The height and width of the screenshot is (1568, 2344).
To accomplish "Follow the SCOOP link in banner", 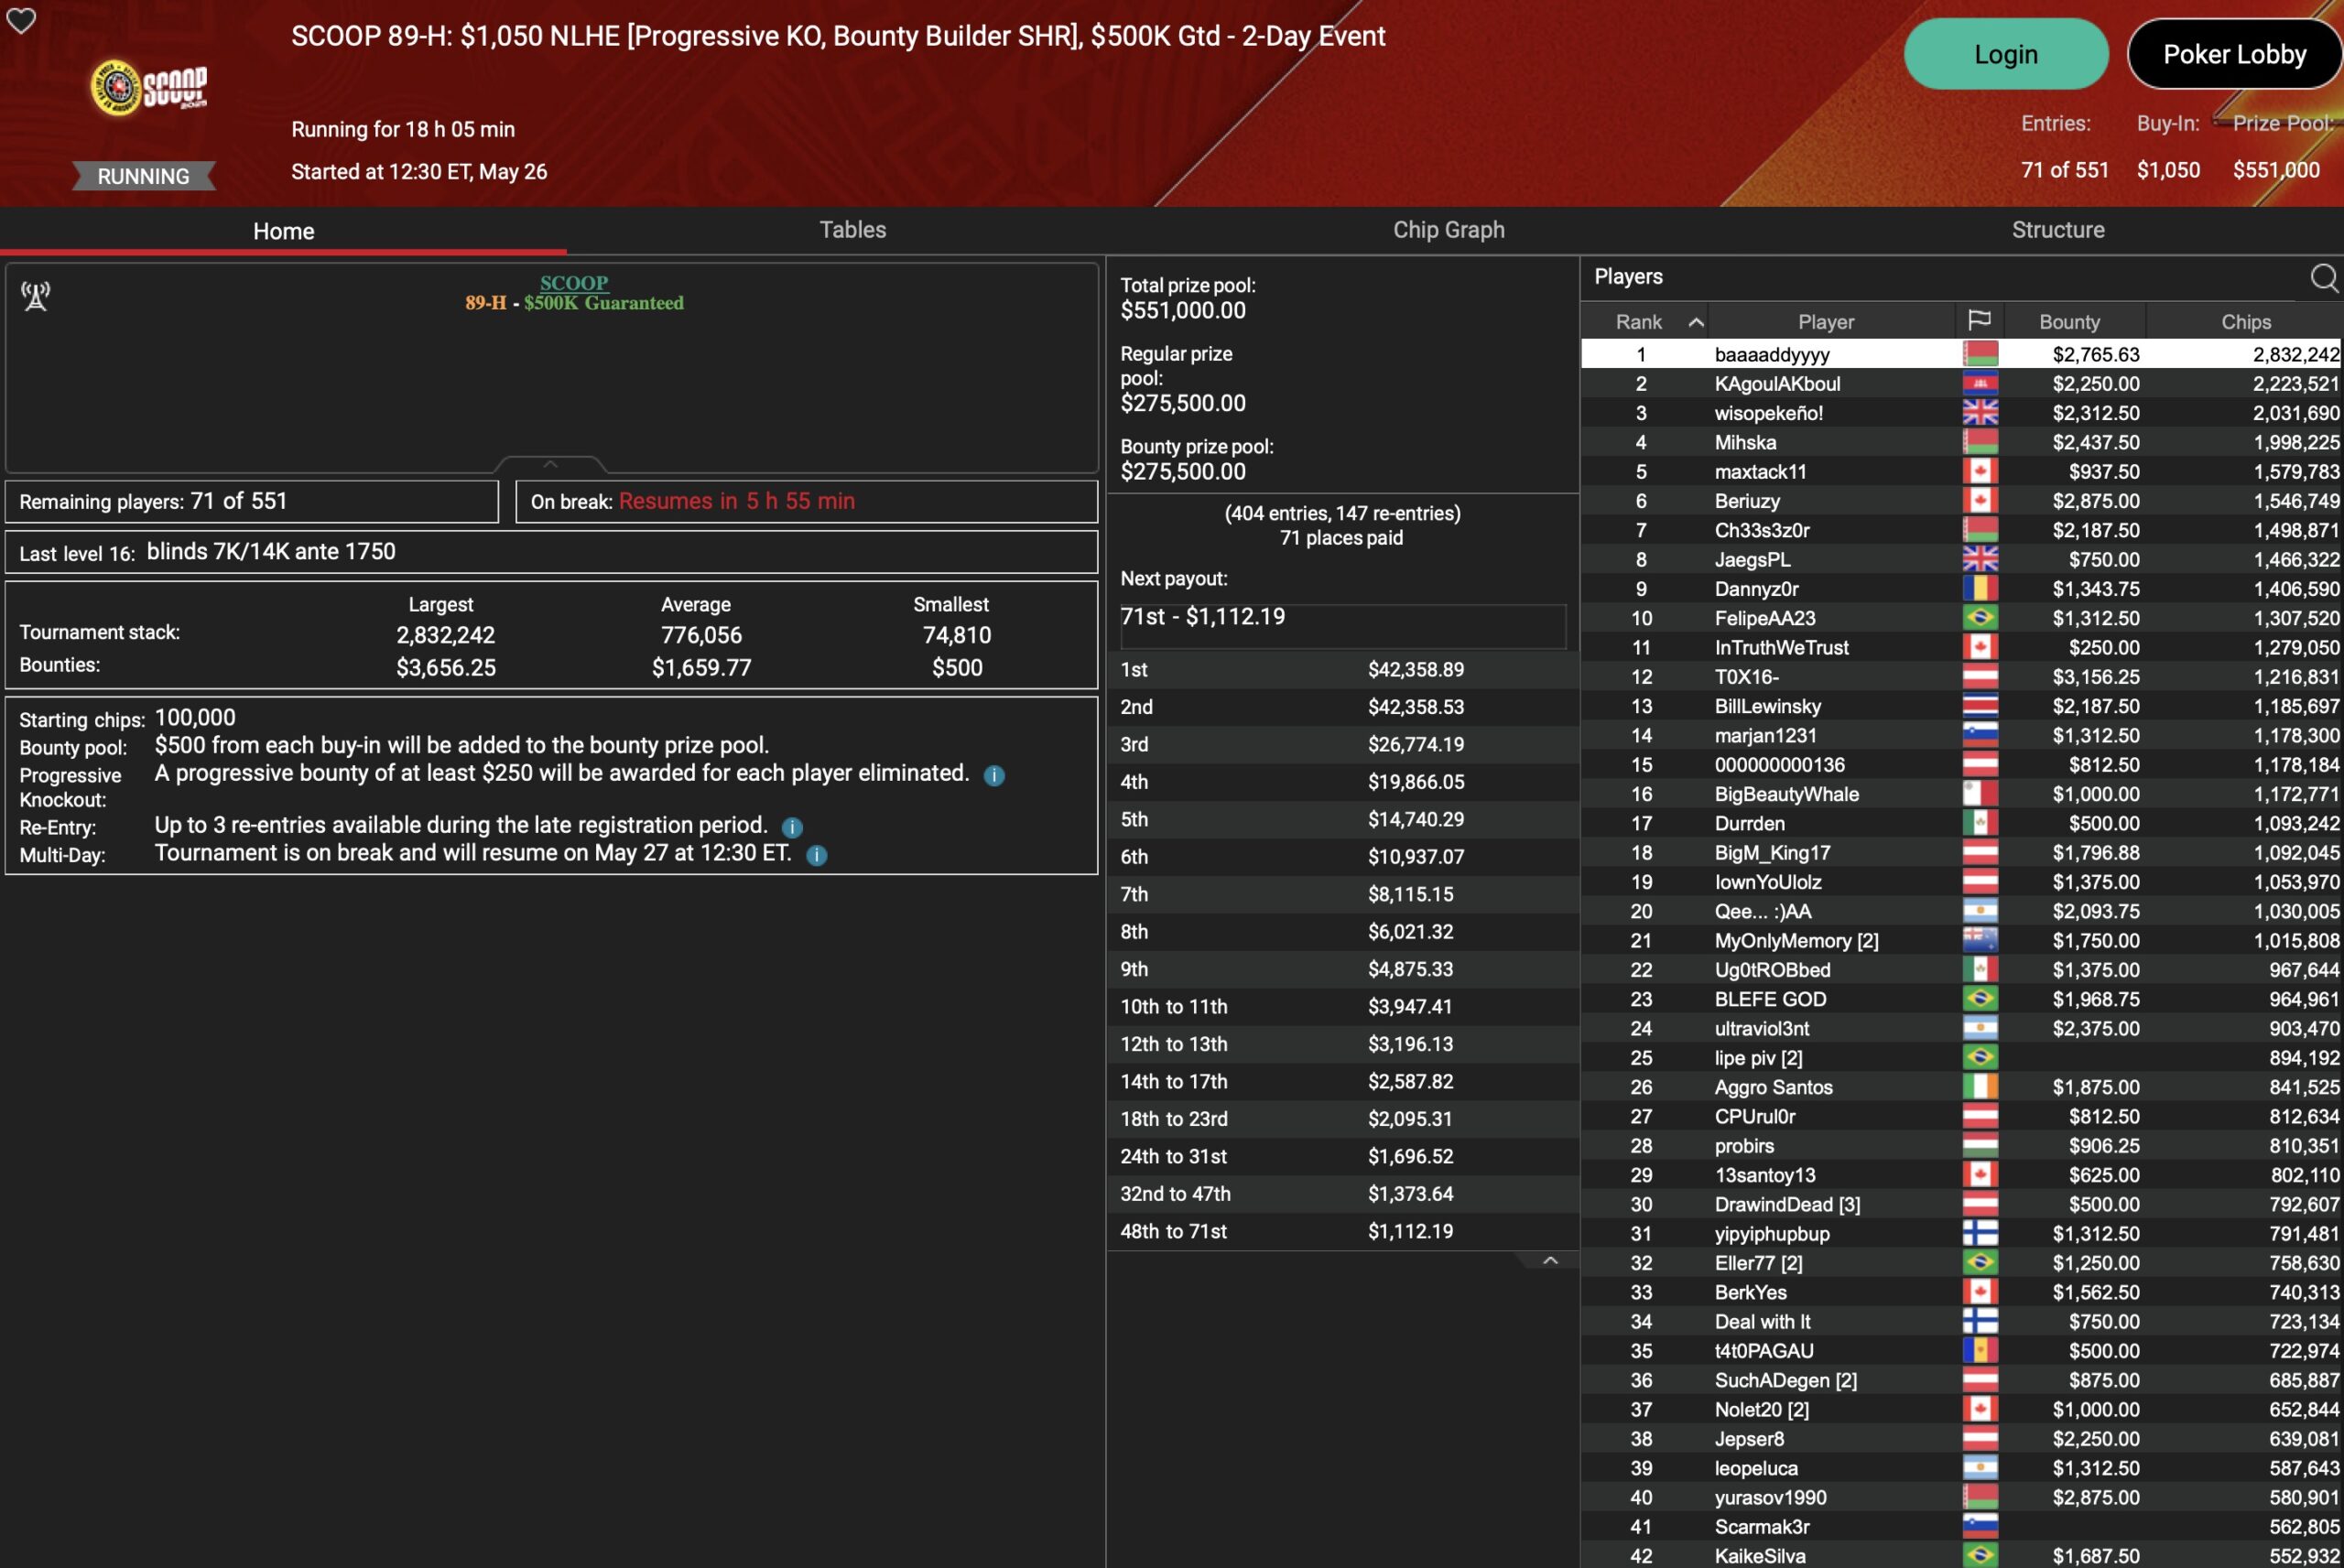I will [574, 283].
